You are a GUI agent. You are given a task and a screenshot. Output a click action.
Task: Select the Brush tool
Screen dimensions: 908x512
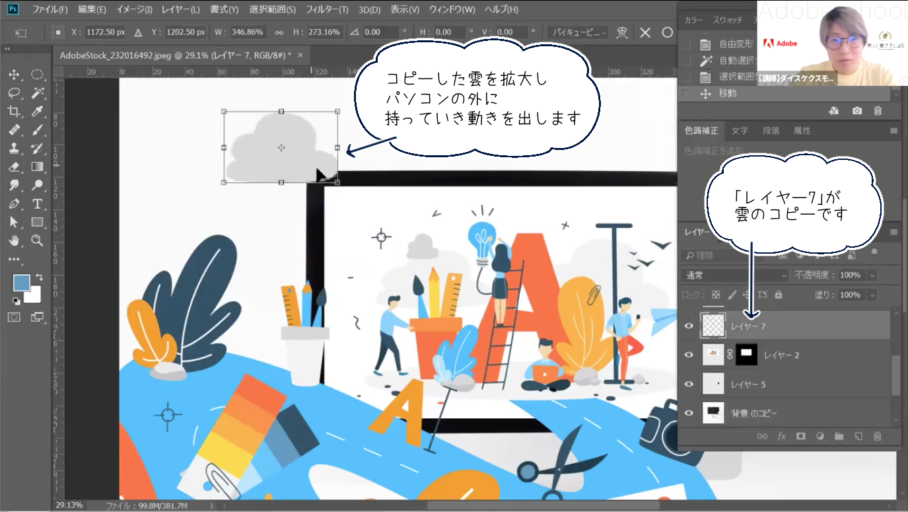pyautogui.click(x=37, y=130)
